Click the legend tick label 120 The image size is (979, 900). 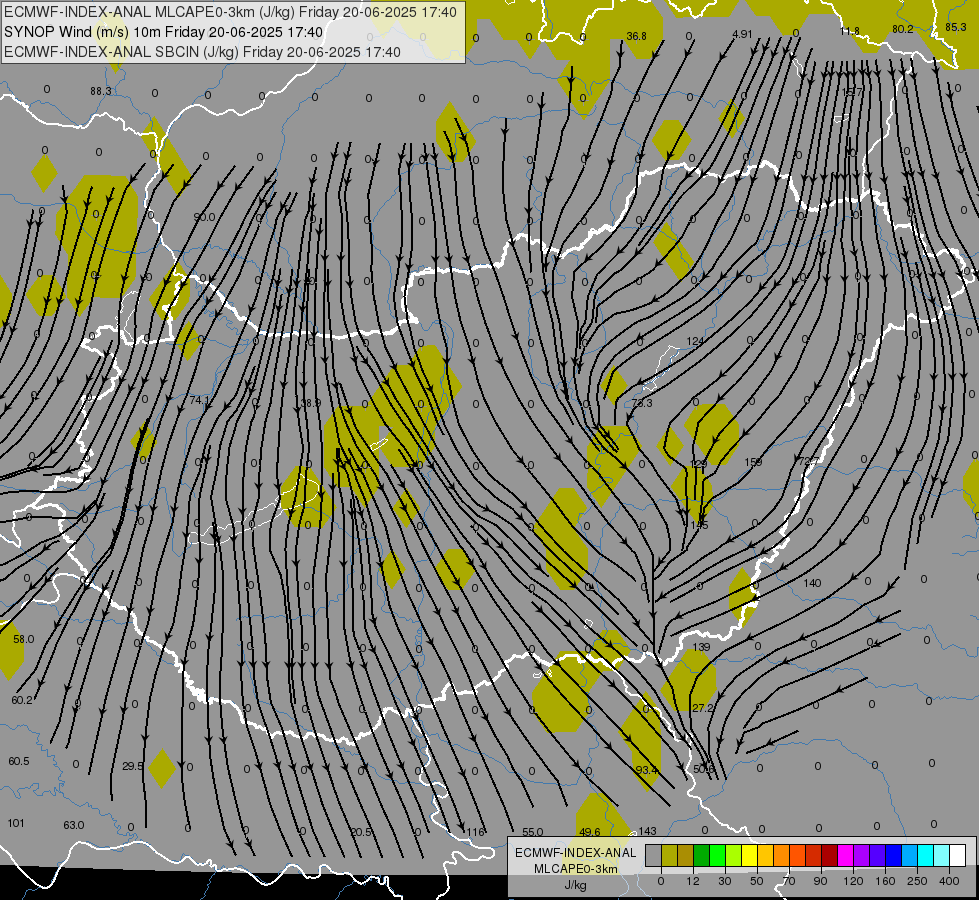click(x=853, y=881)
